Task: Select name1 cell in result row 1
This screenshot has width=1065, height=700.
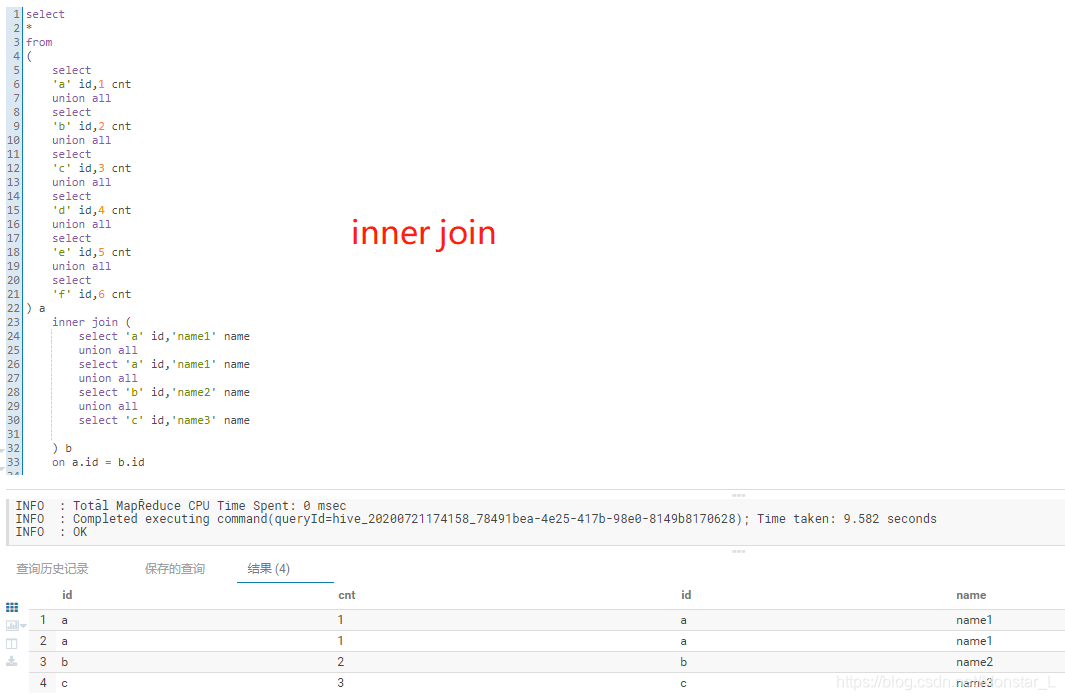Action: (x=974, y=620)
